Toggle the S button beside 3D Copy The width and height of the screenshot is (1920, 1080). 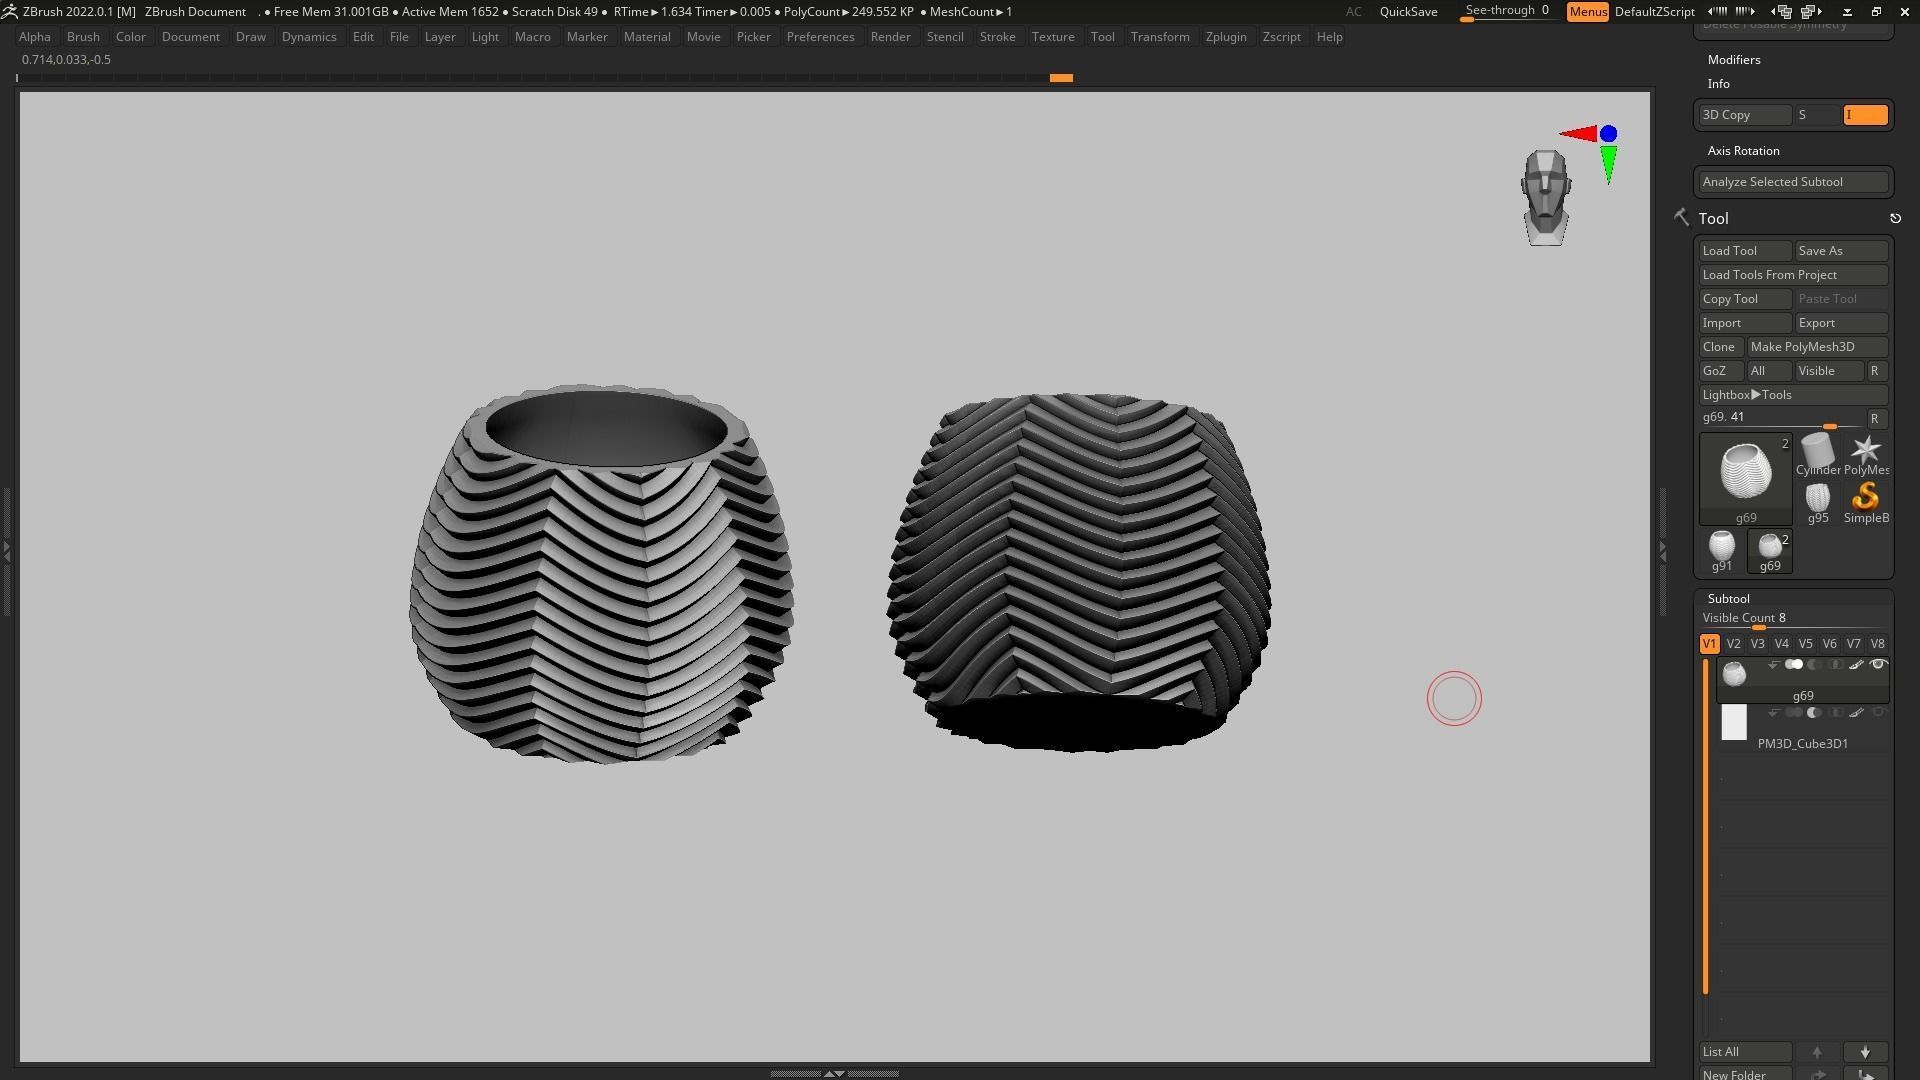[1817, 115]
